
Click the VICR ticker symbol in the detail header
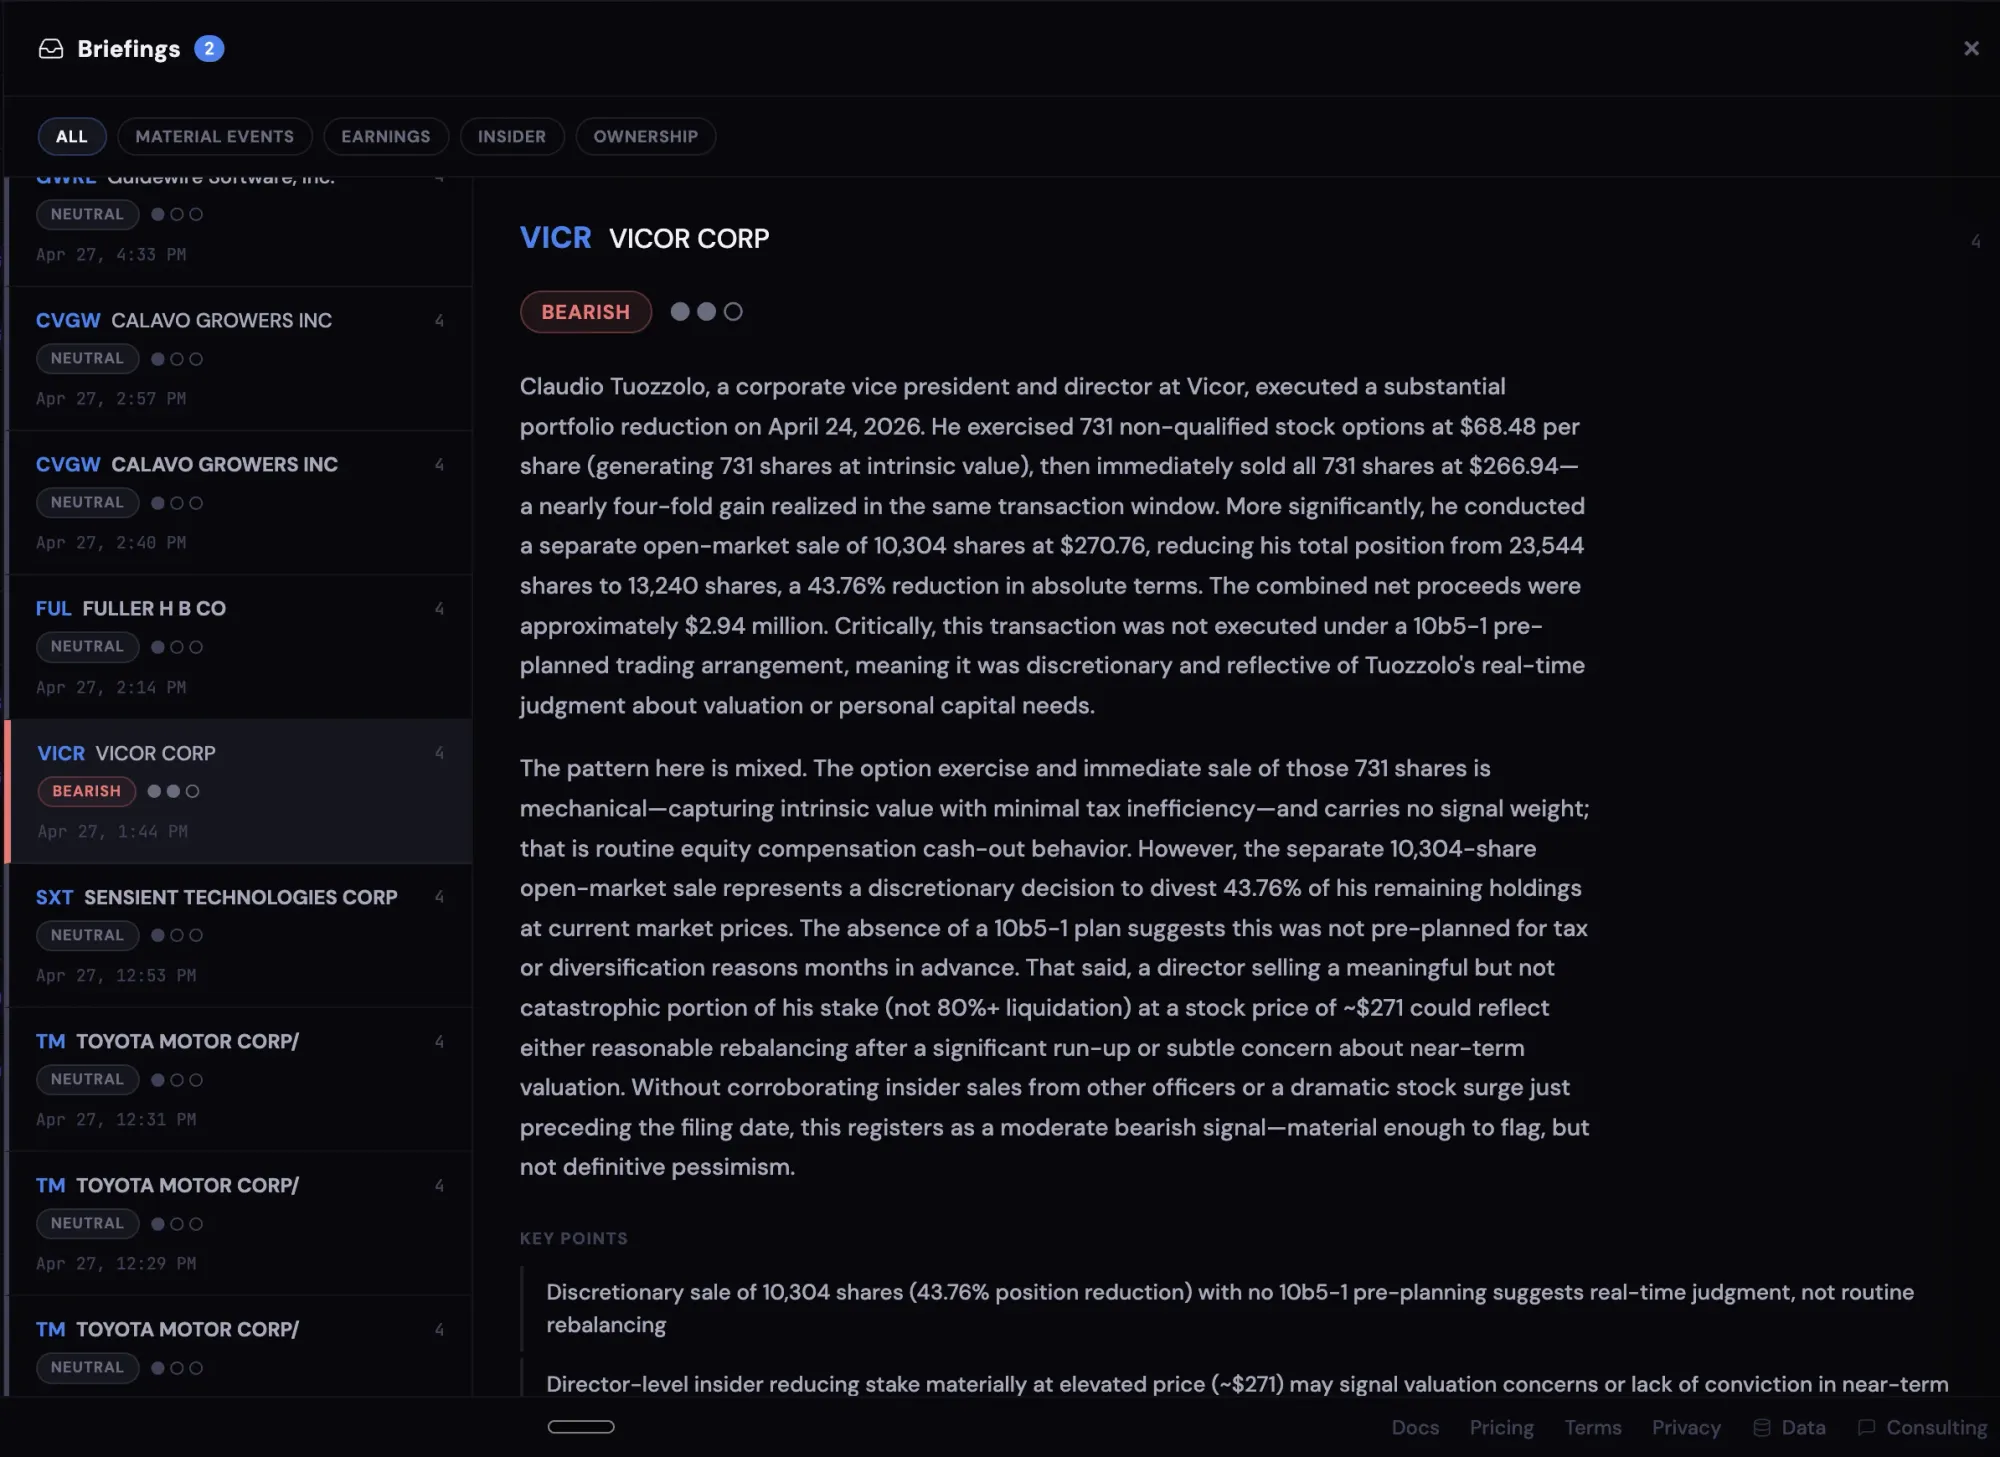pyautogui.click(x=555, y=238)
